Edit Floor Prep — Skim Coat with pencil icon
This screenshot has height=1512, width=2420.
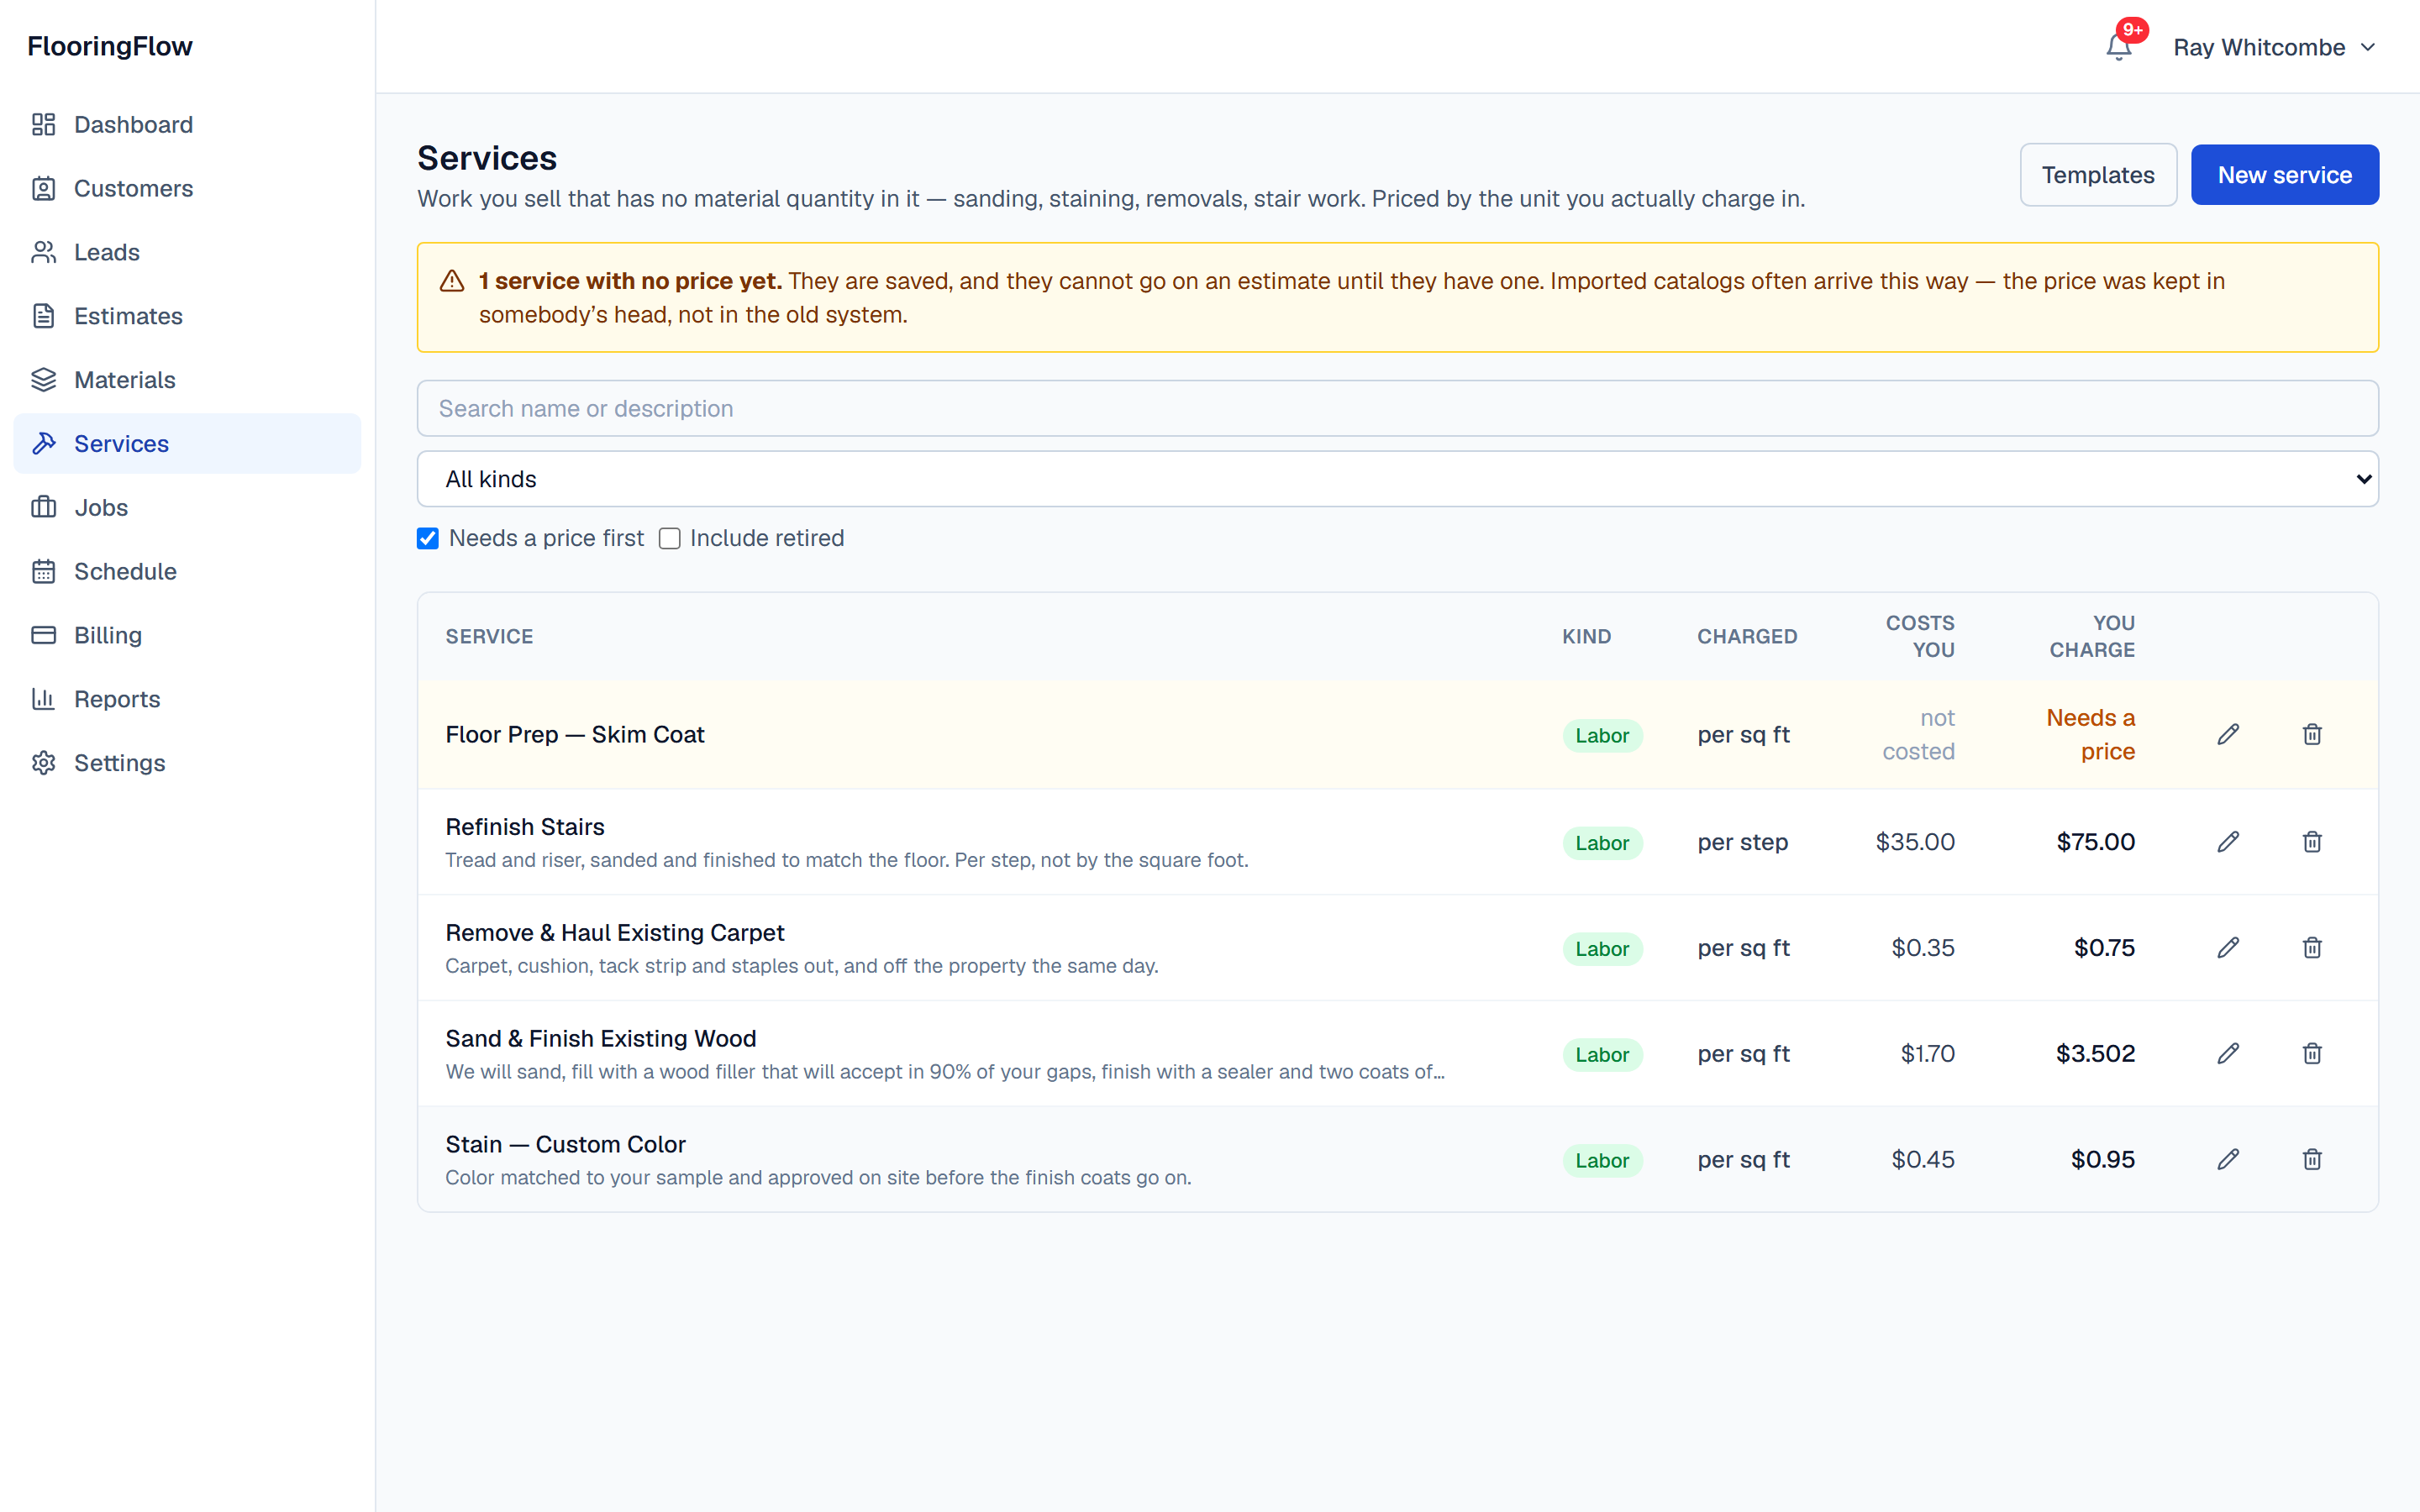coord(2228,735)
